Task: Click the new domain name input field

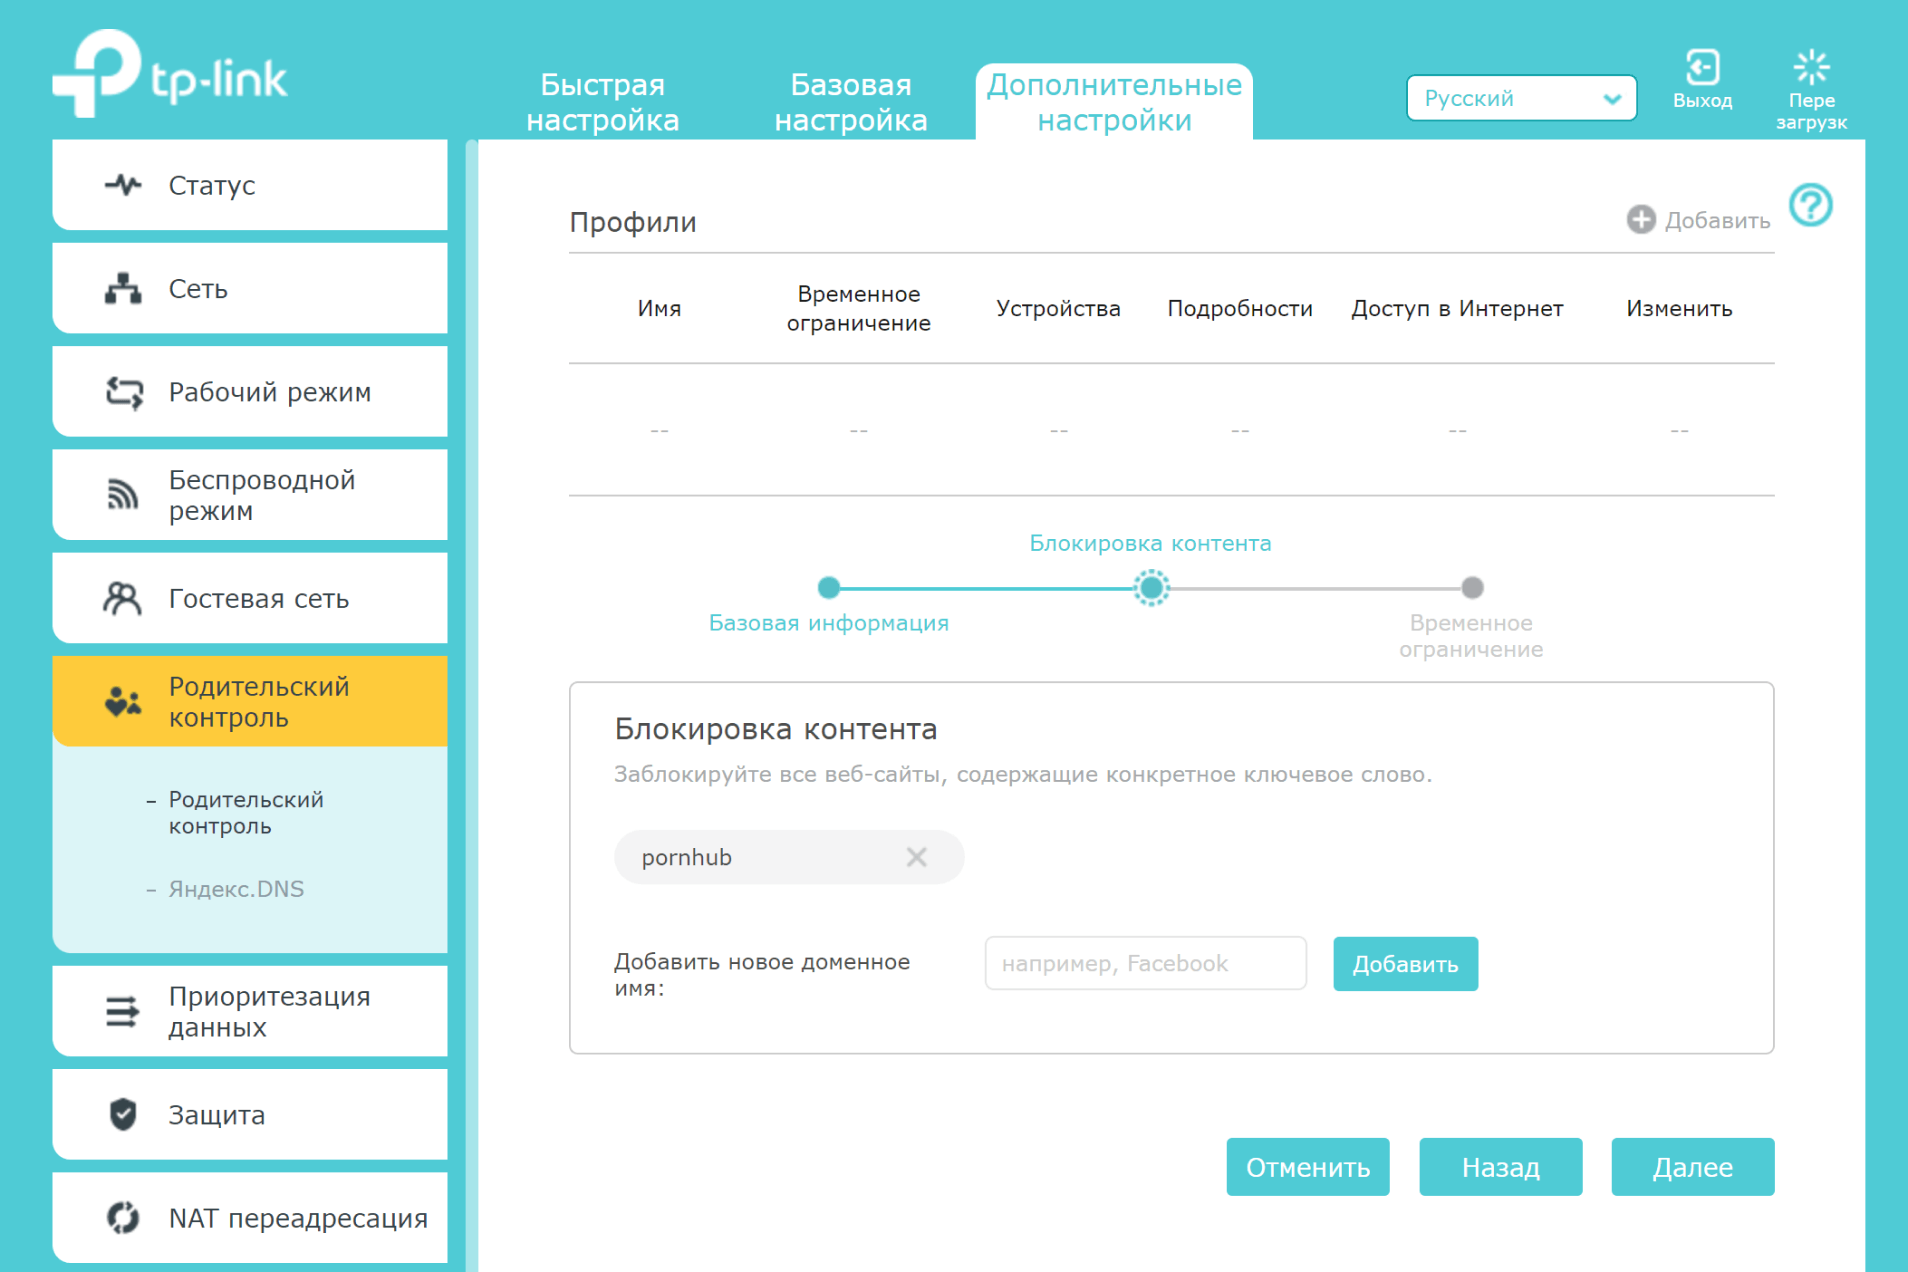Action: 1145,964
